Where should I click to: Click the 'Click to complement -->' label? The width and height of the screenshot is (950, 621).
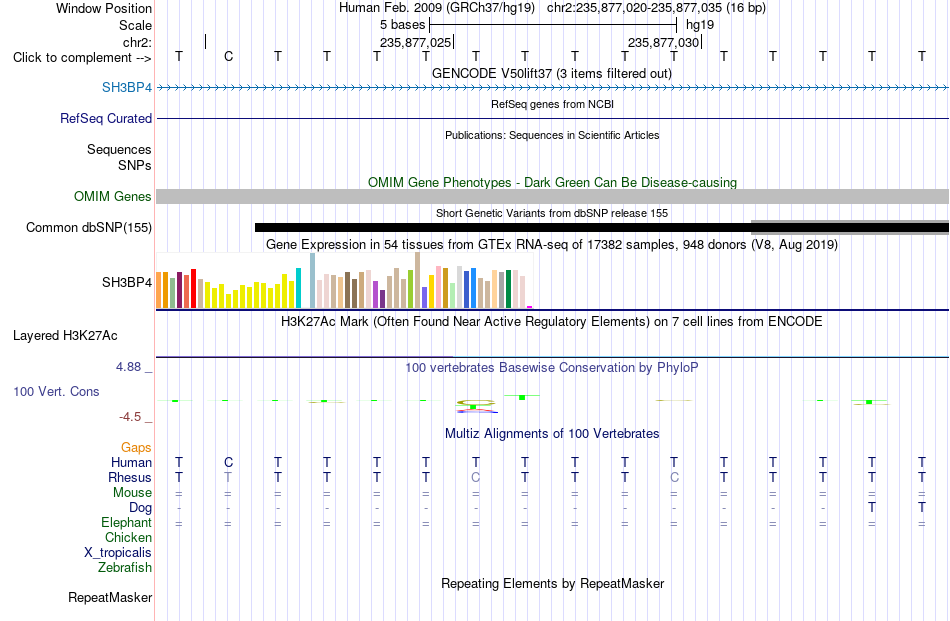coord(82,58)
